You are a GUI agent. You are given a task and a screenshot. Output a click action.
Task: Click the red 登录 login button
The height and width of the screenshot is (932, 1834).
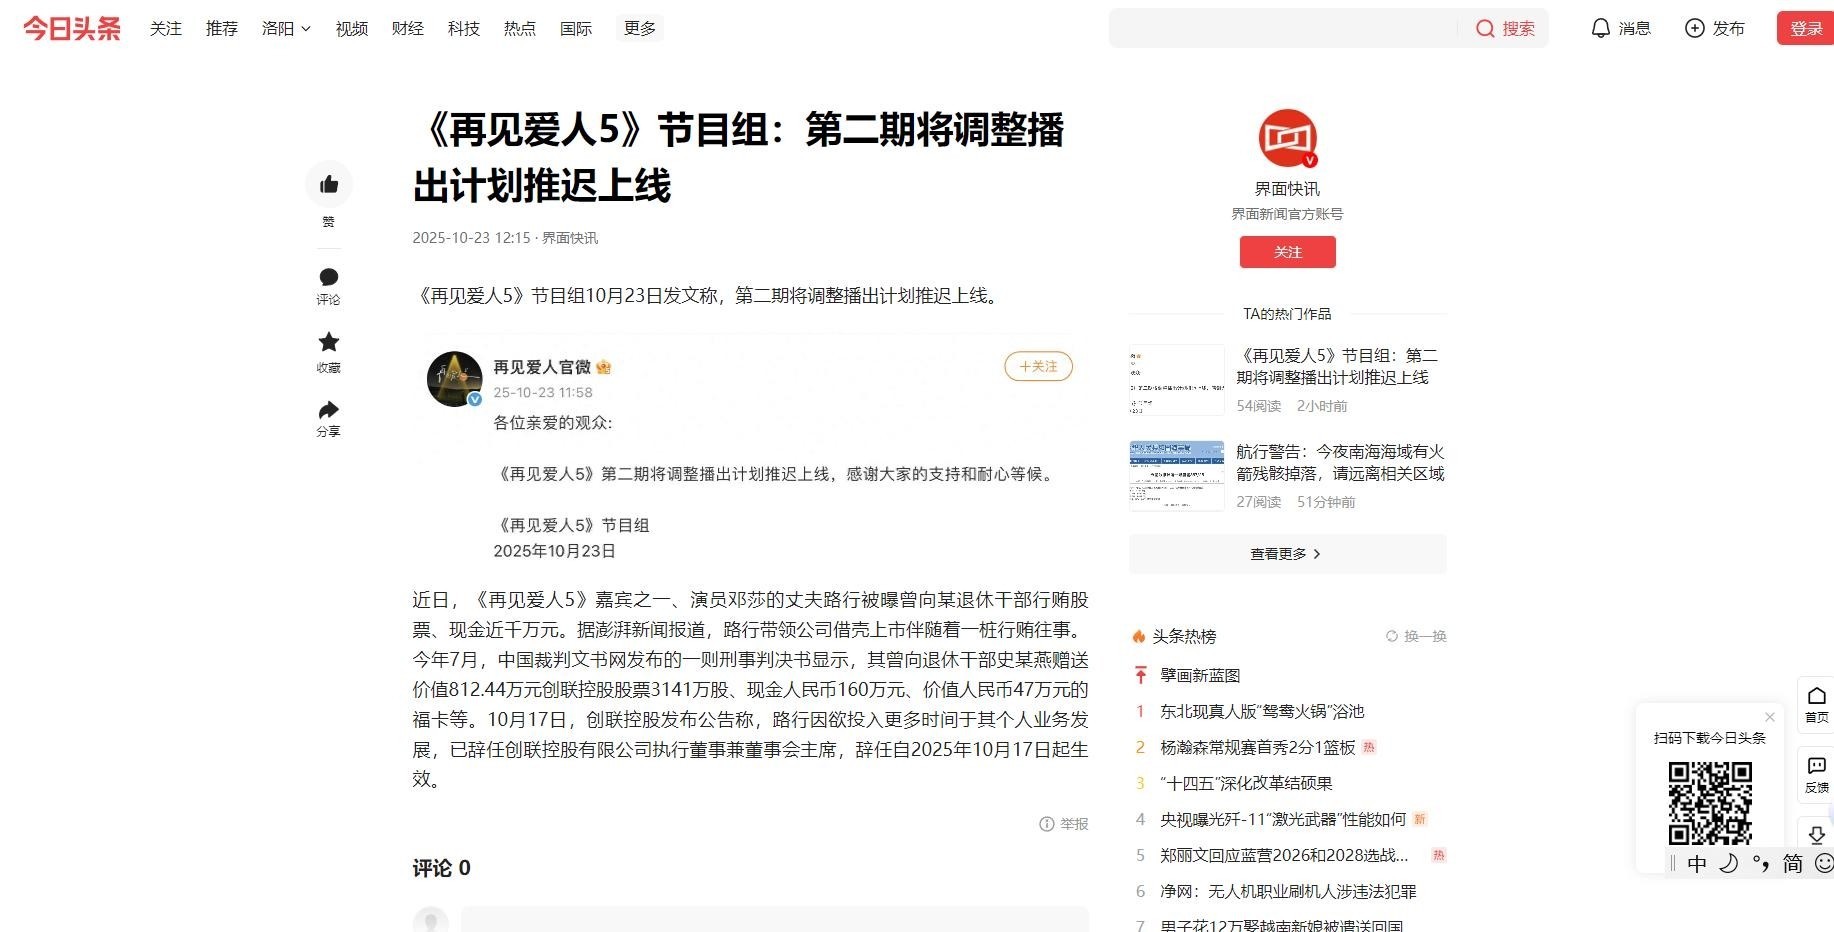pyautogui.click(x=1805, y=28)
